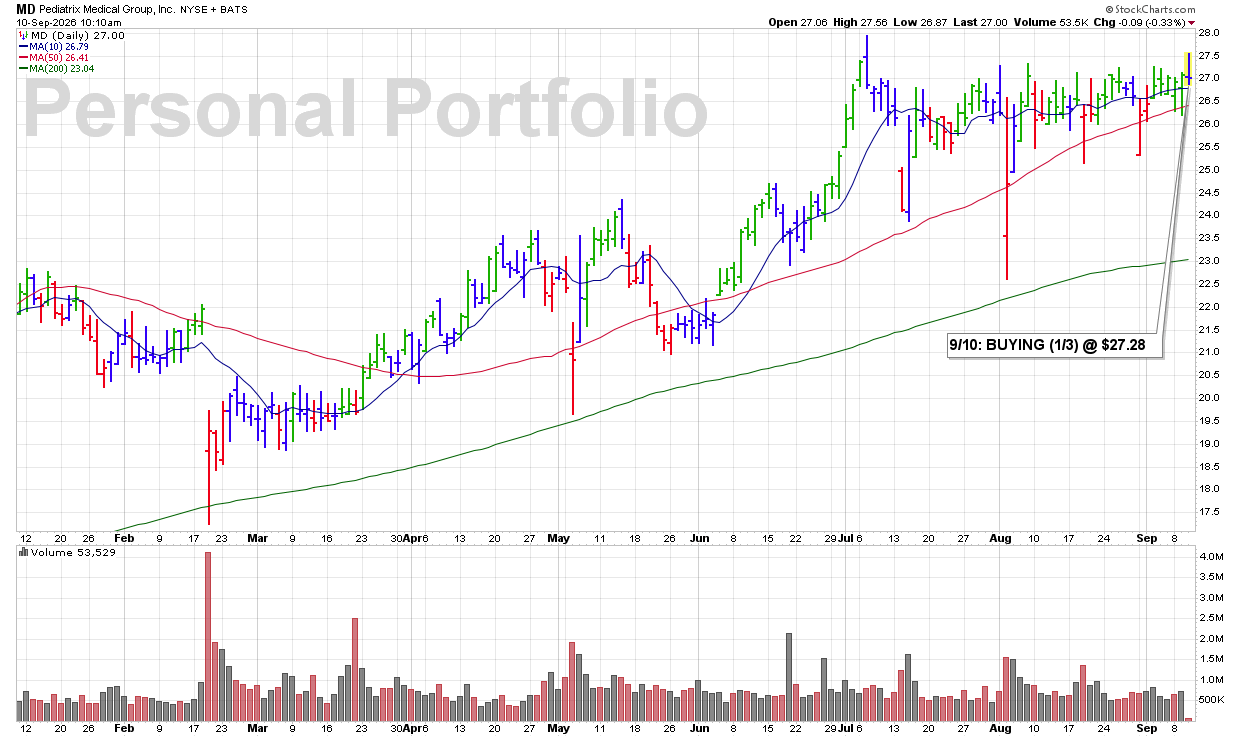The image size is (1240, 737).
Task: Click the 4.0M volume axis label
Action: pyautogui.click(x=1210, y=557)
